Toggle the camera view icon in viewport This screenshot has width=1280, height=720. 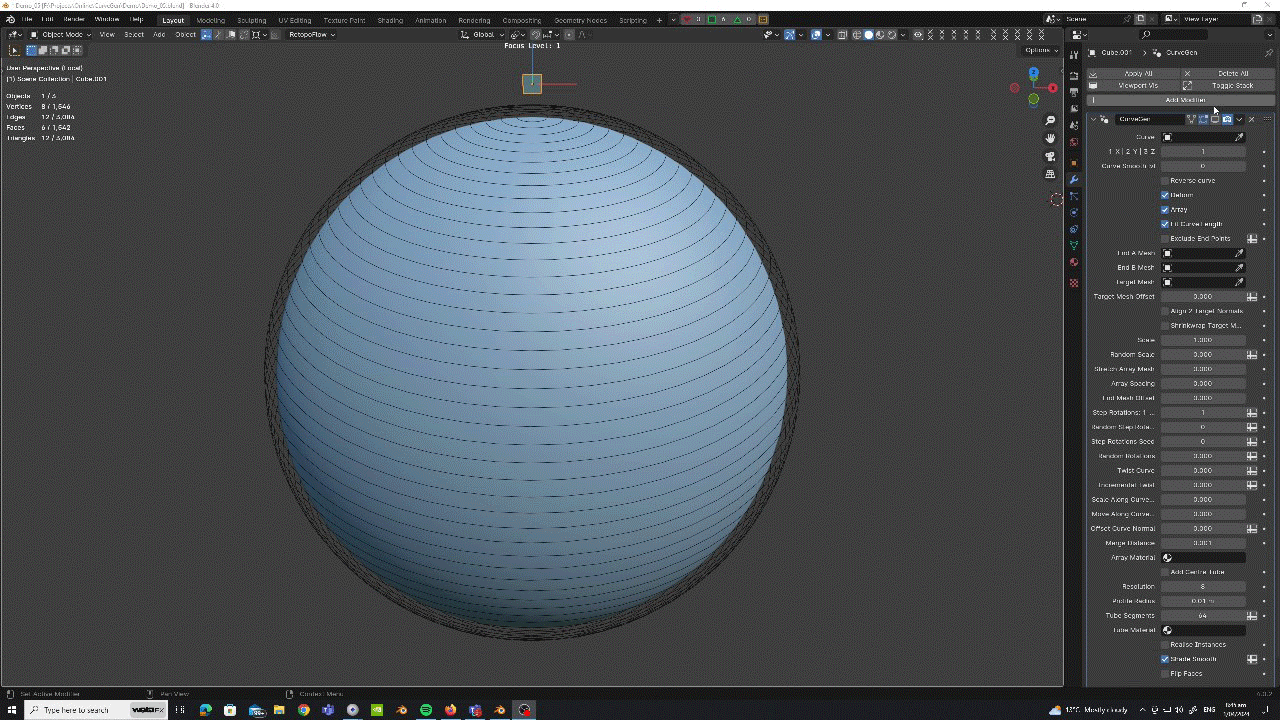(1050, 156)
